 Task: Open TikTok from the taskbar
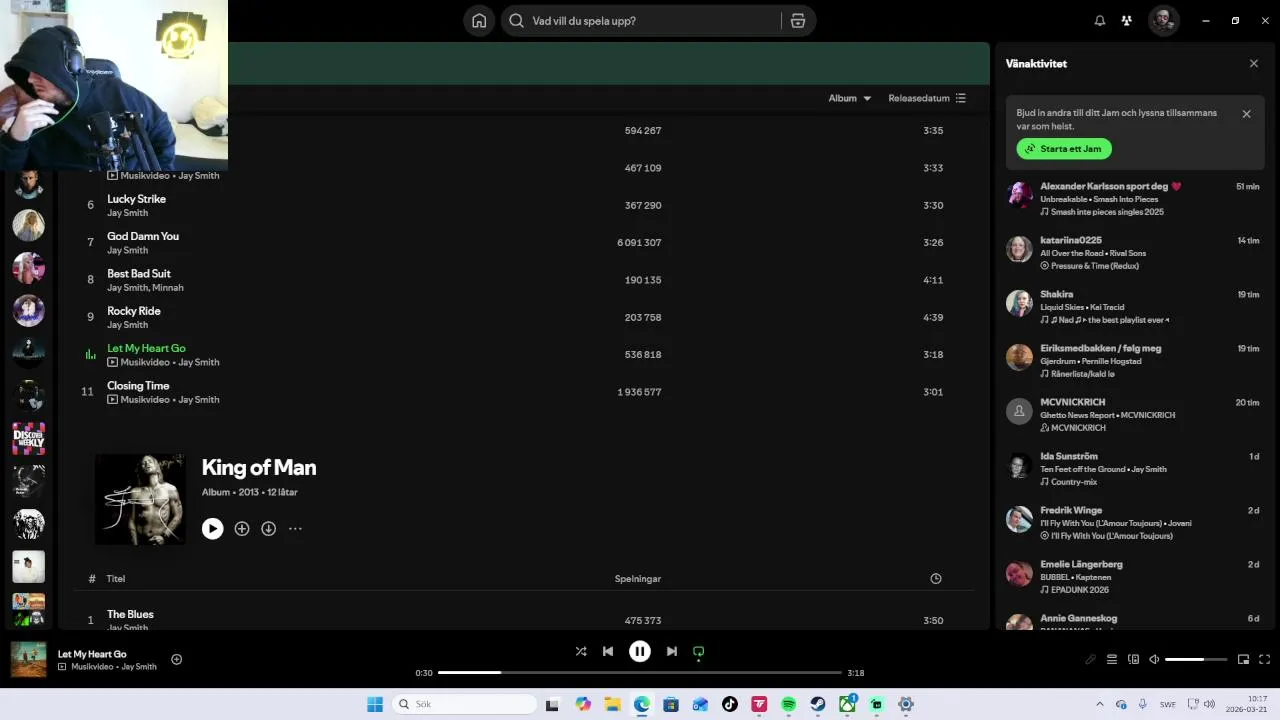(x=730, y=704)
